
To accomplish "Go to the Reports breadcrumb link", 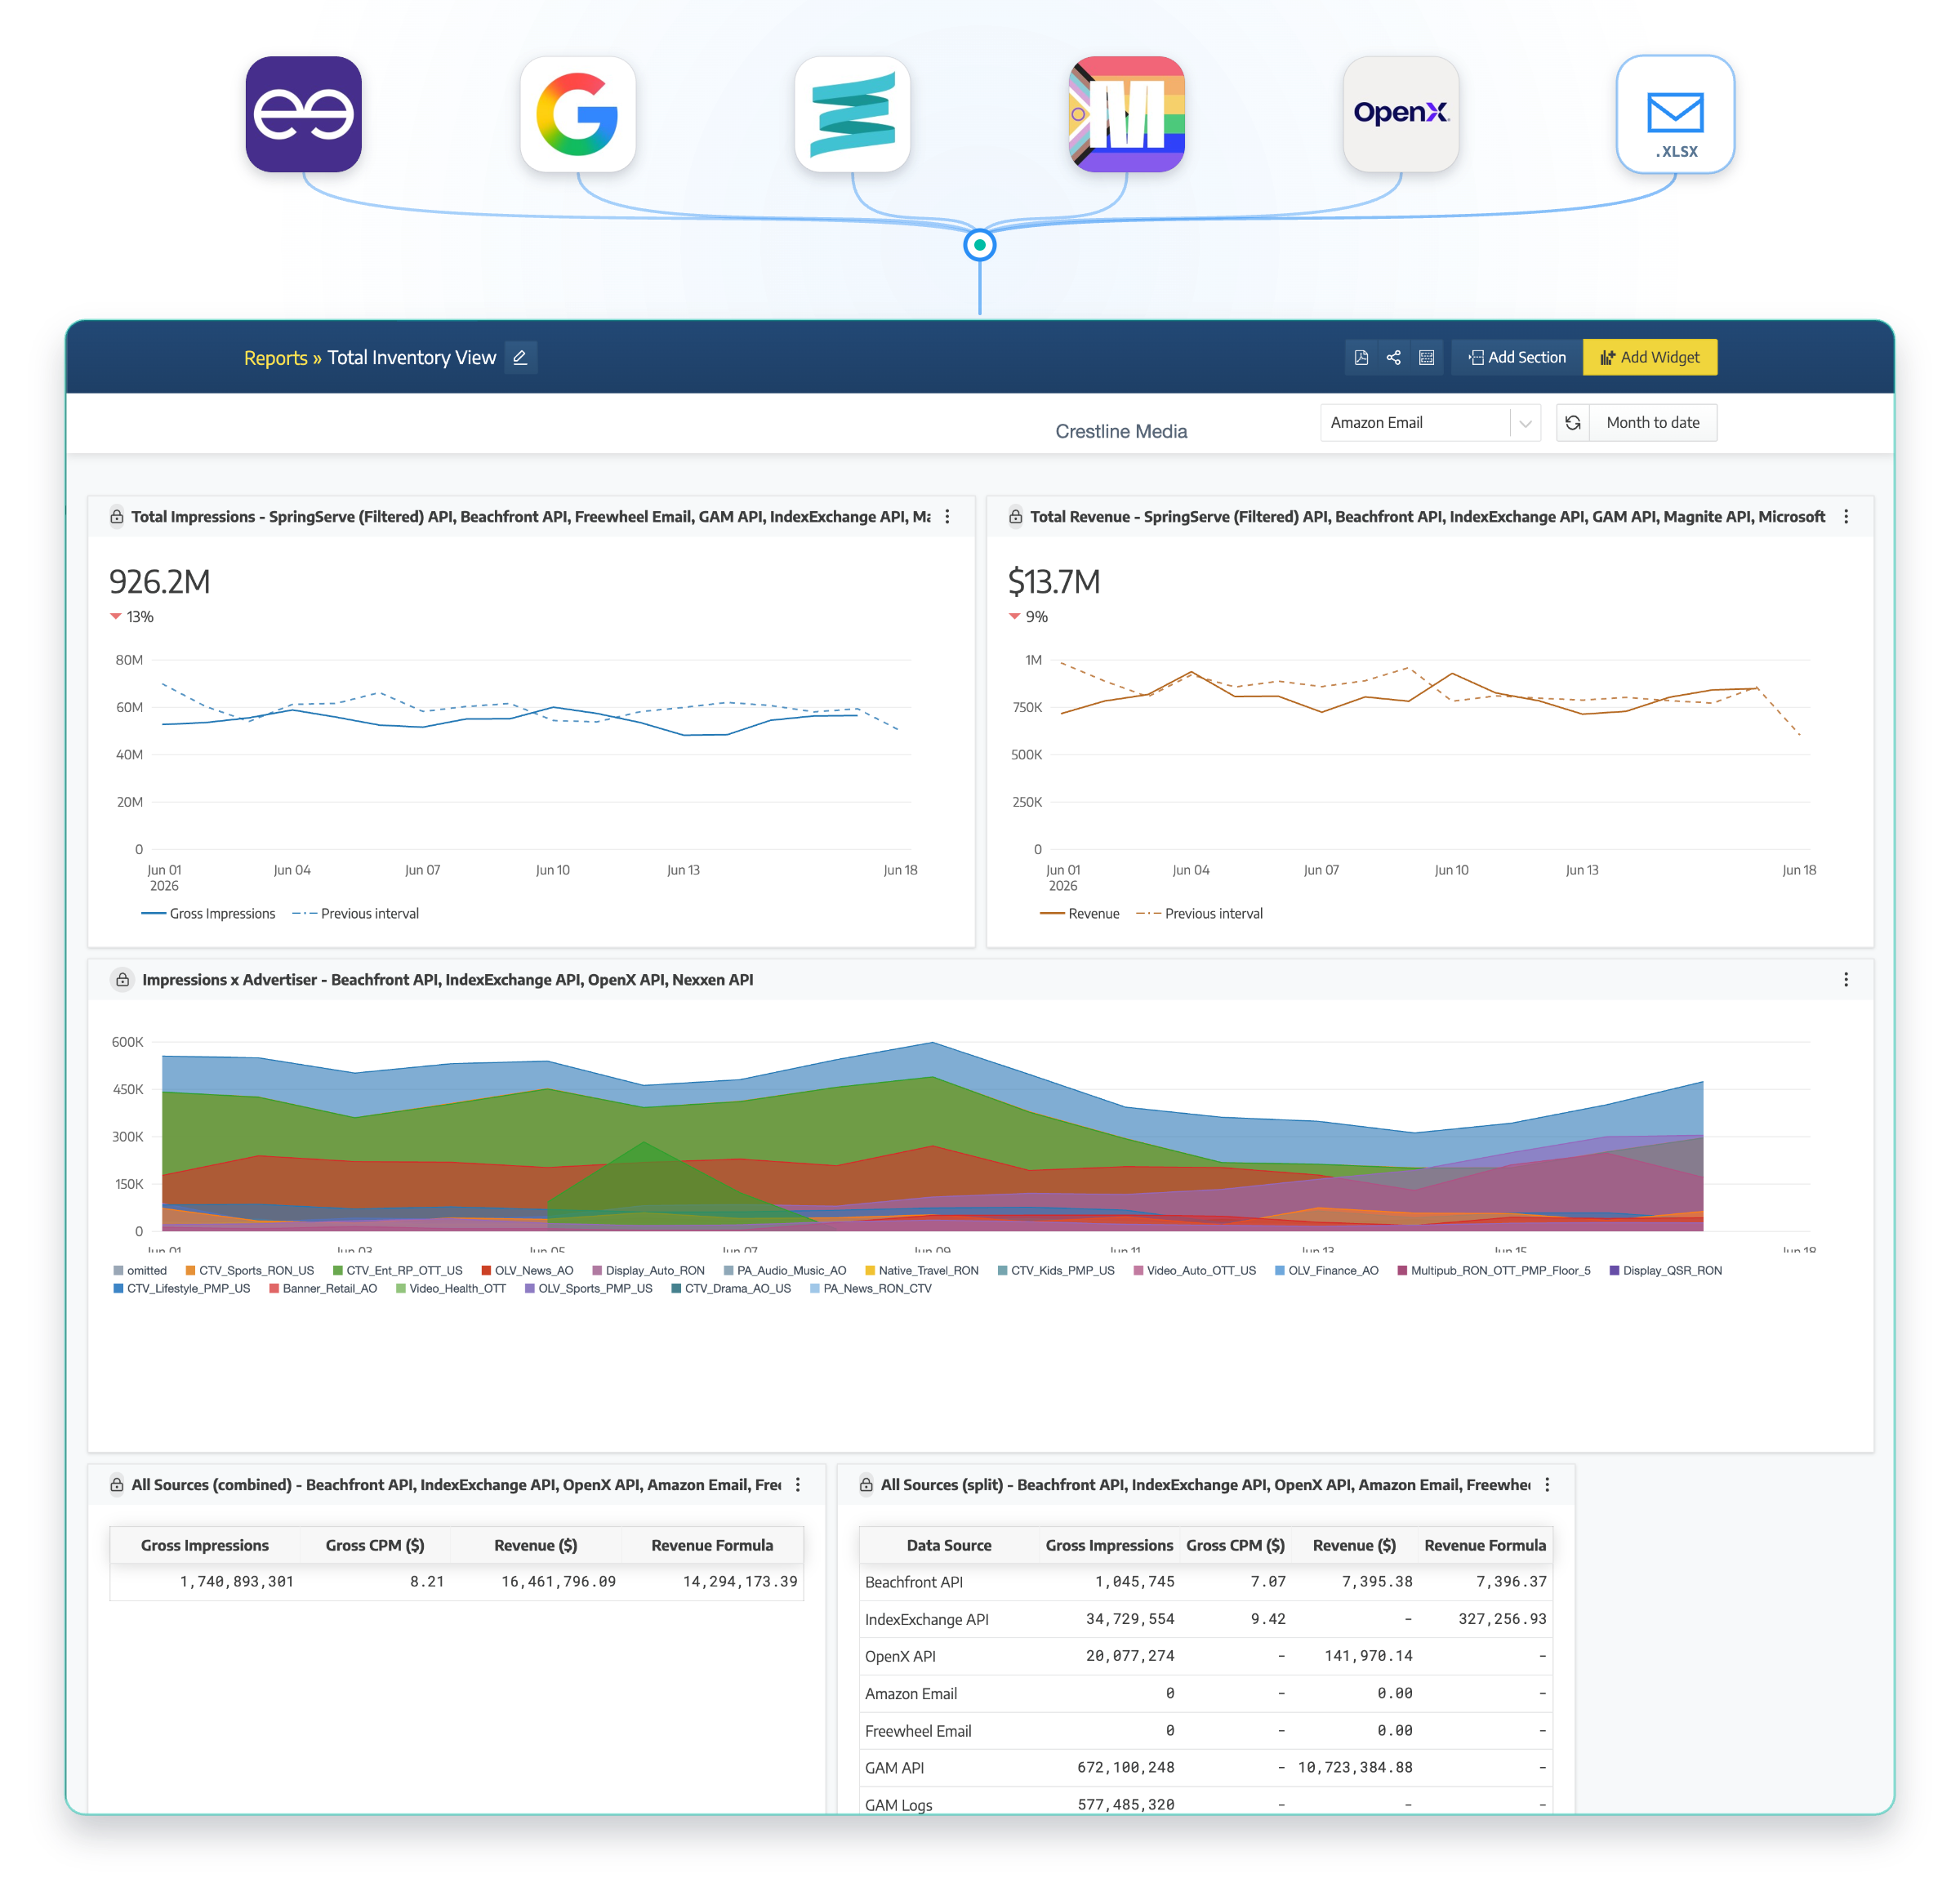I will tap(276, 358).
